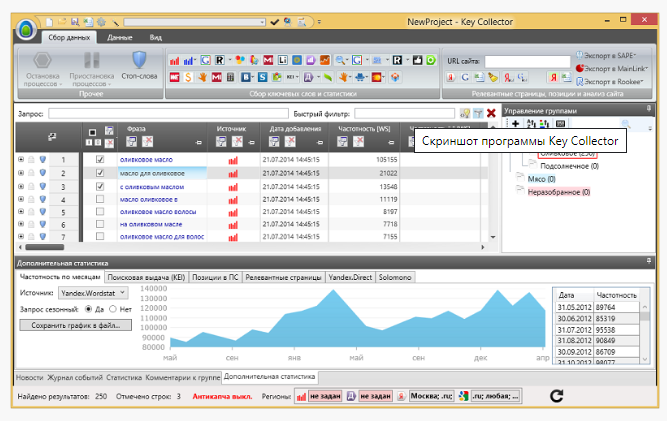Viewport: 667px width, 421px height.
Task: Click the open folder icon in the quick access toolbar
Action: pyautogui.click(x=62, y=22)
